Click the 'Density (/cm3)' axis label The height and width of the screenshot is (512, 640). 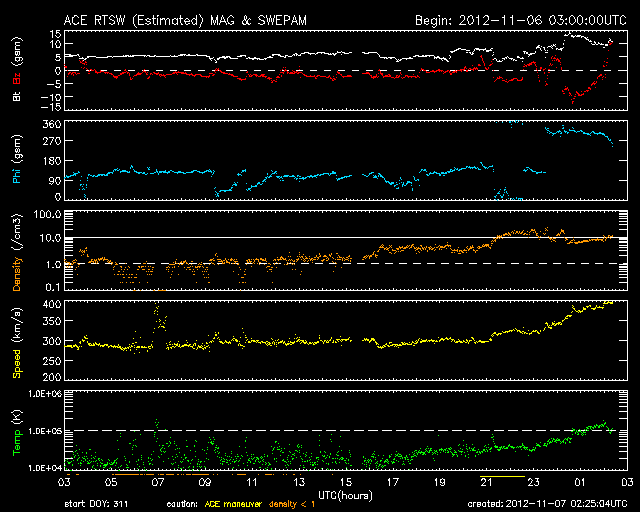(x=17, y=252)
